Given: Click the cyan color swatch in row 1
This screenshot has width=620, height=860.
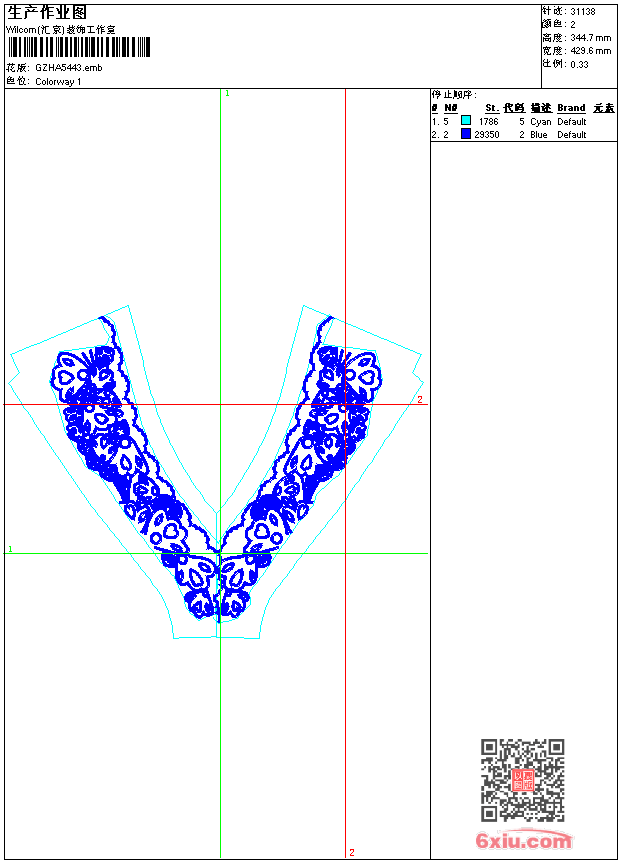Looking at the screenshot, I should coord(466,120).
